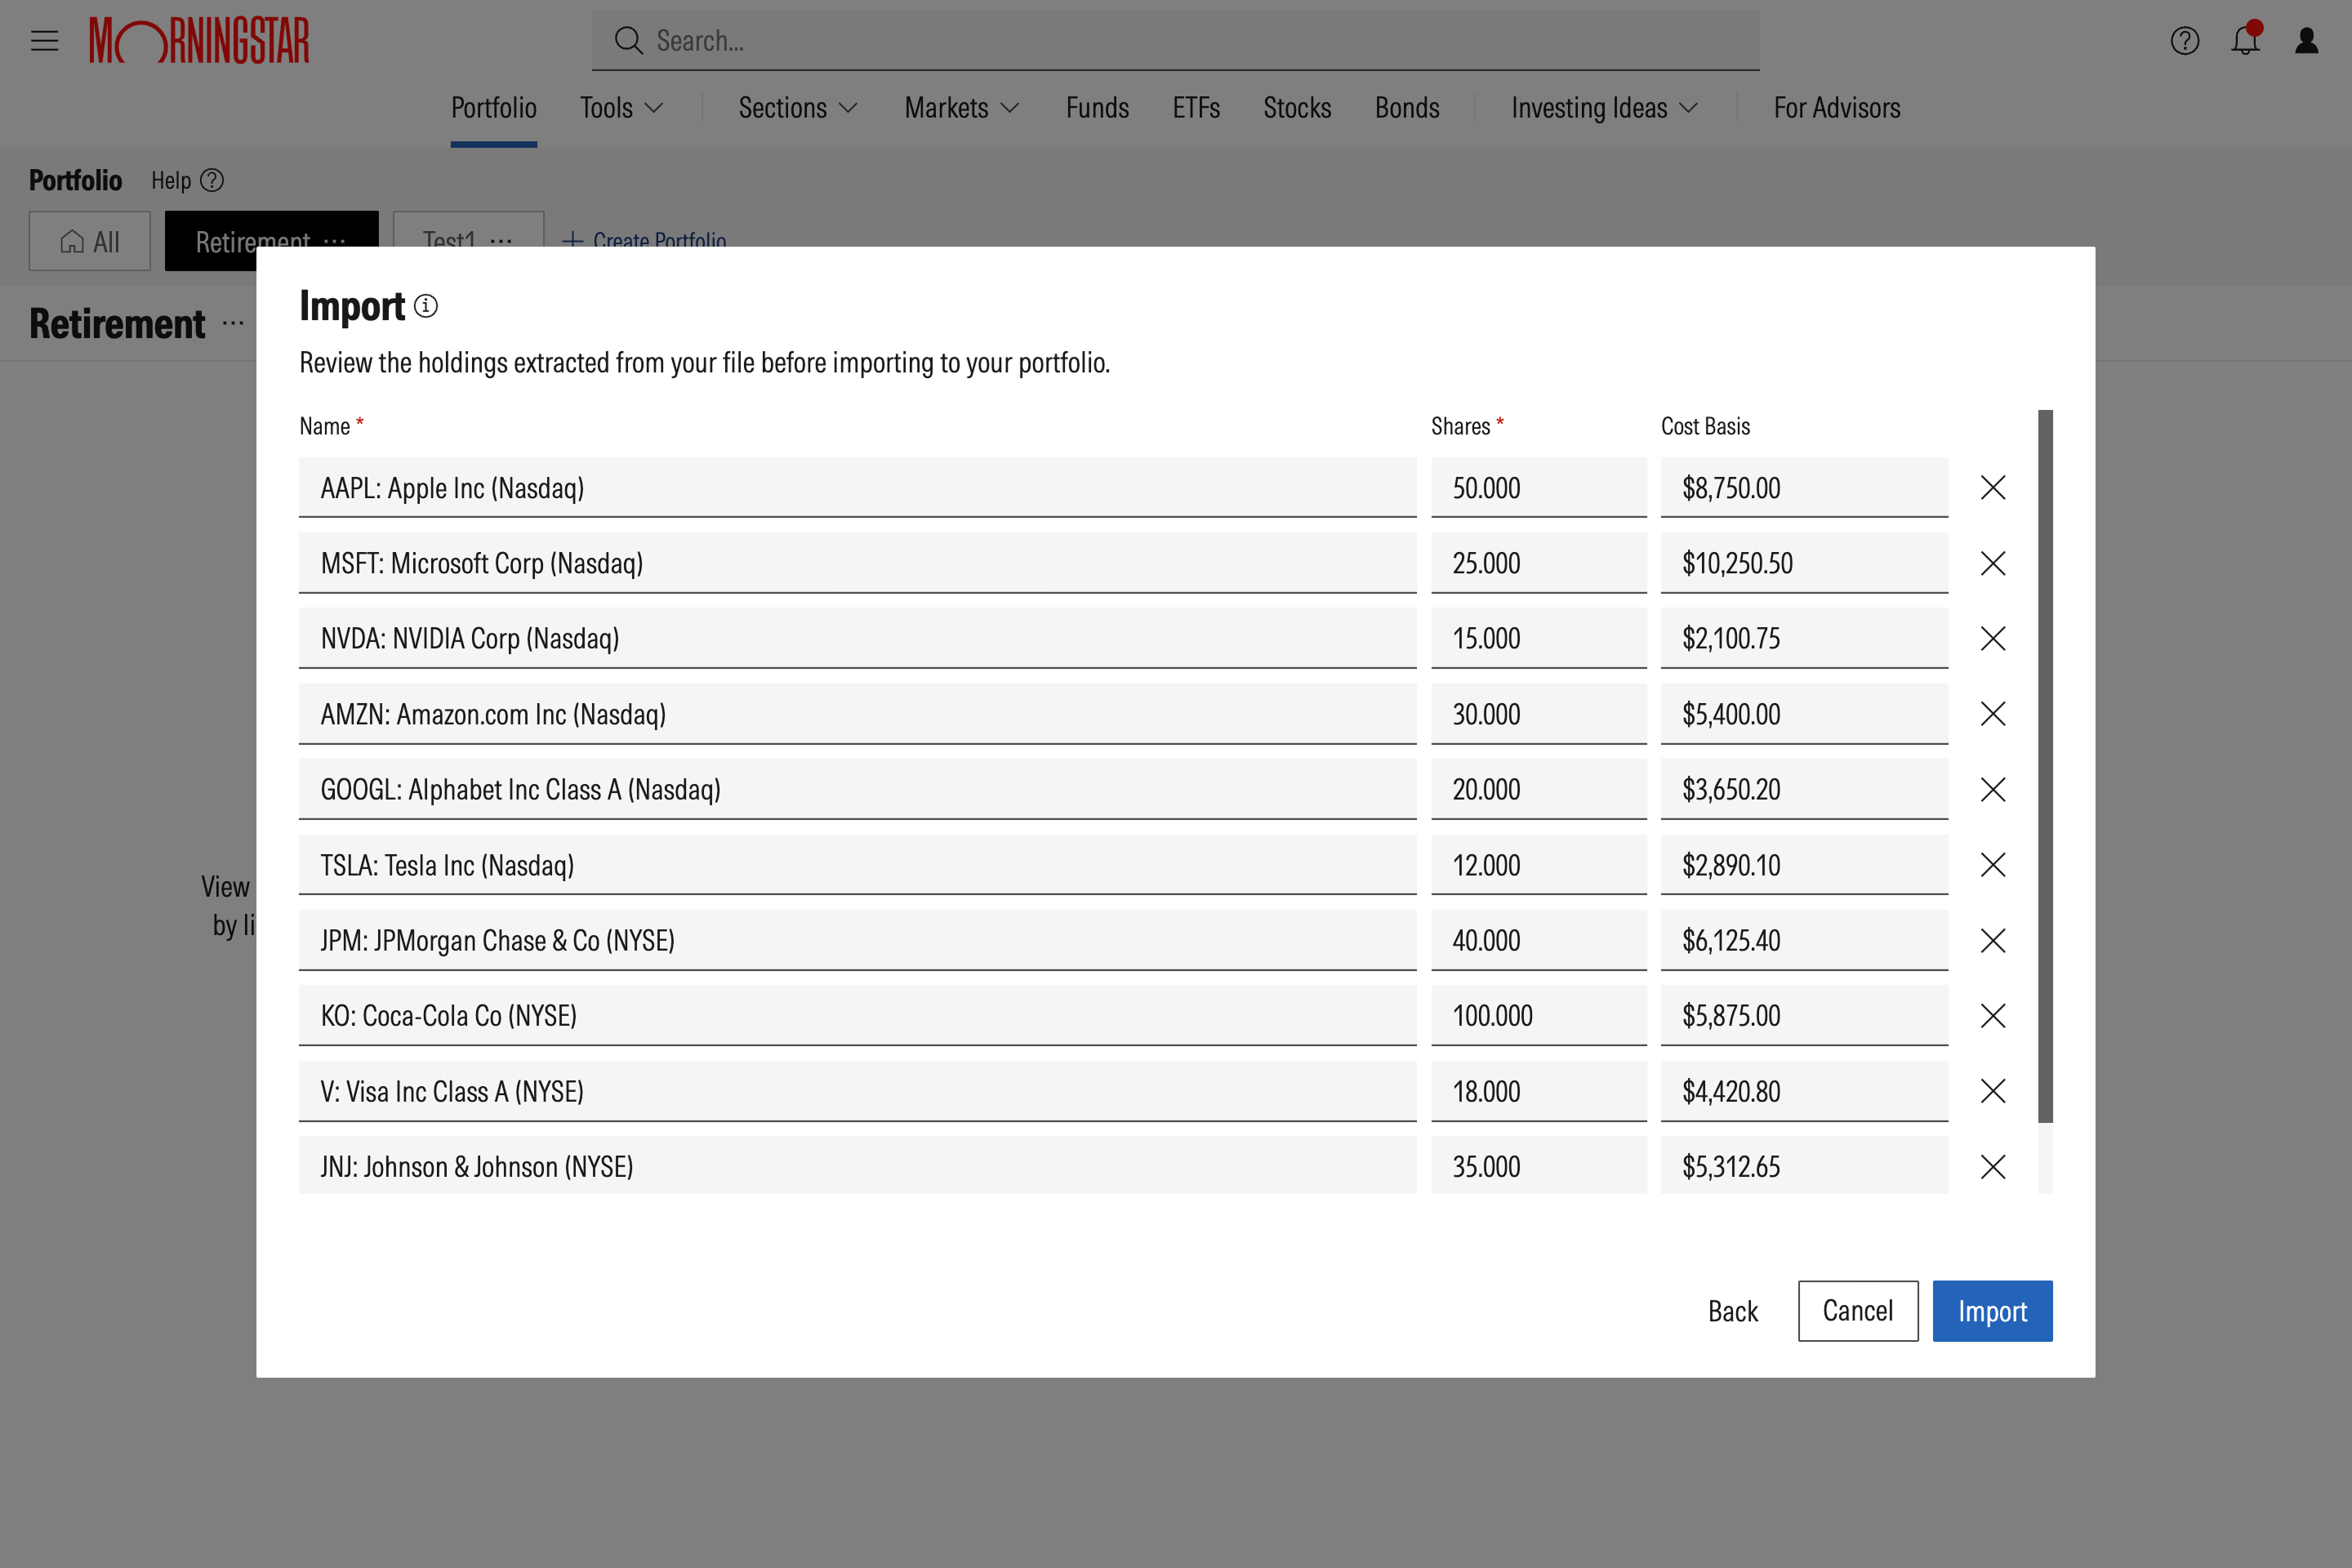Open the Funds nav item
The width and height of the screenshot is (2352, 1568).
1097,108
